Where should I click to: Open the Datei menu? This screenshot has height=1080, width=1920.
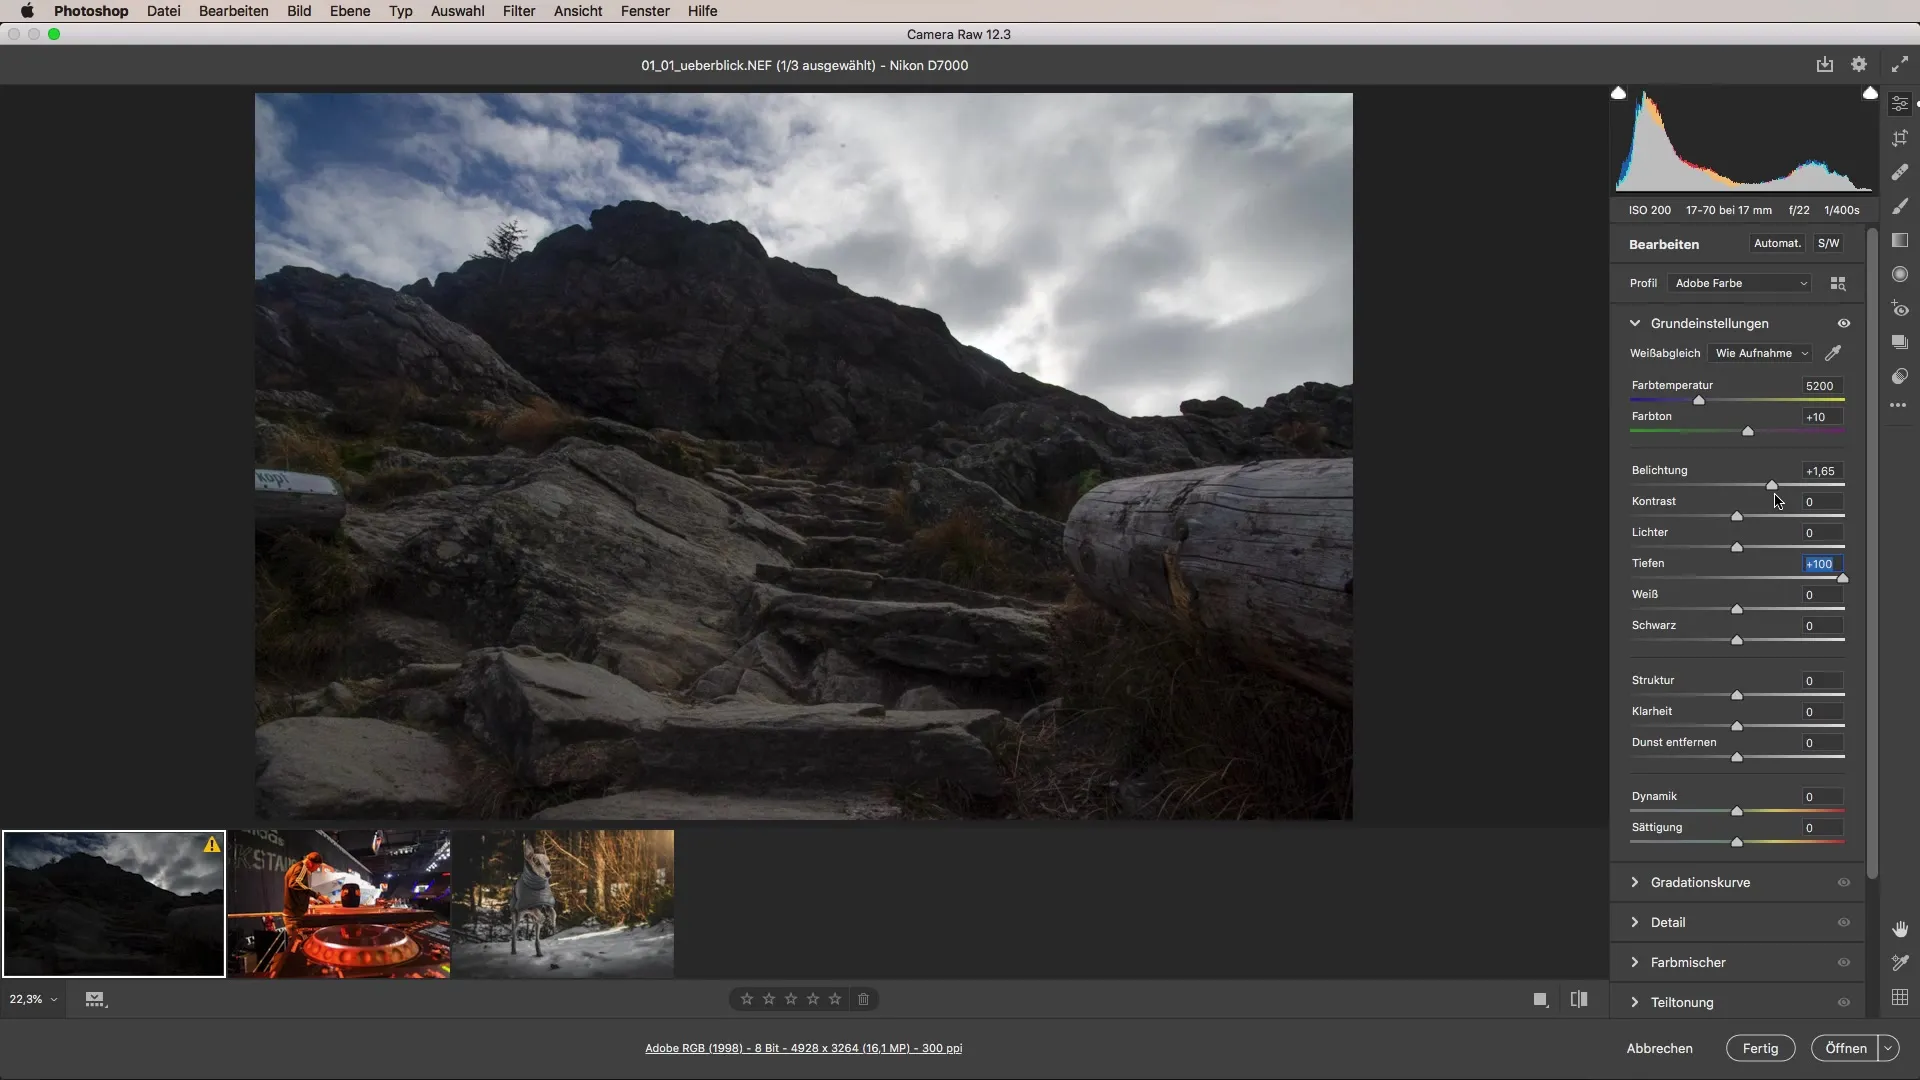coord(163,11)
